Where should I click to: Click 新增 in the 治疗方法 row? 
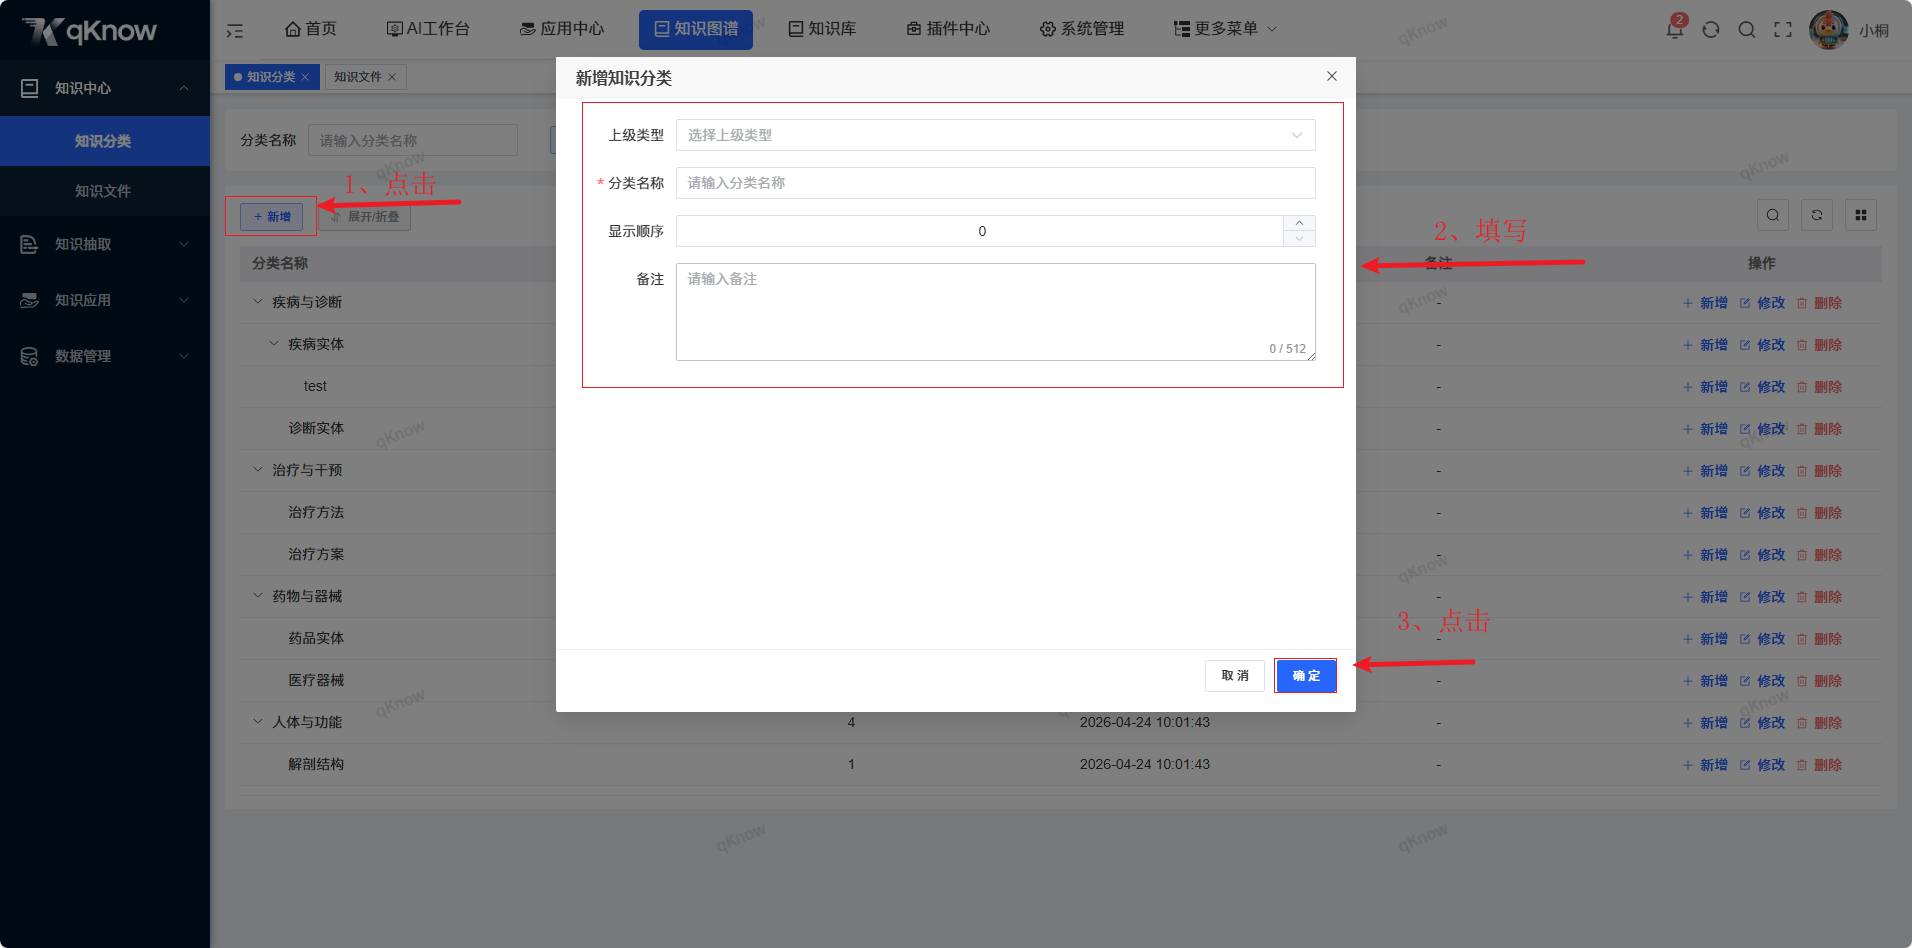(1705, 513)
